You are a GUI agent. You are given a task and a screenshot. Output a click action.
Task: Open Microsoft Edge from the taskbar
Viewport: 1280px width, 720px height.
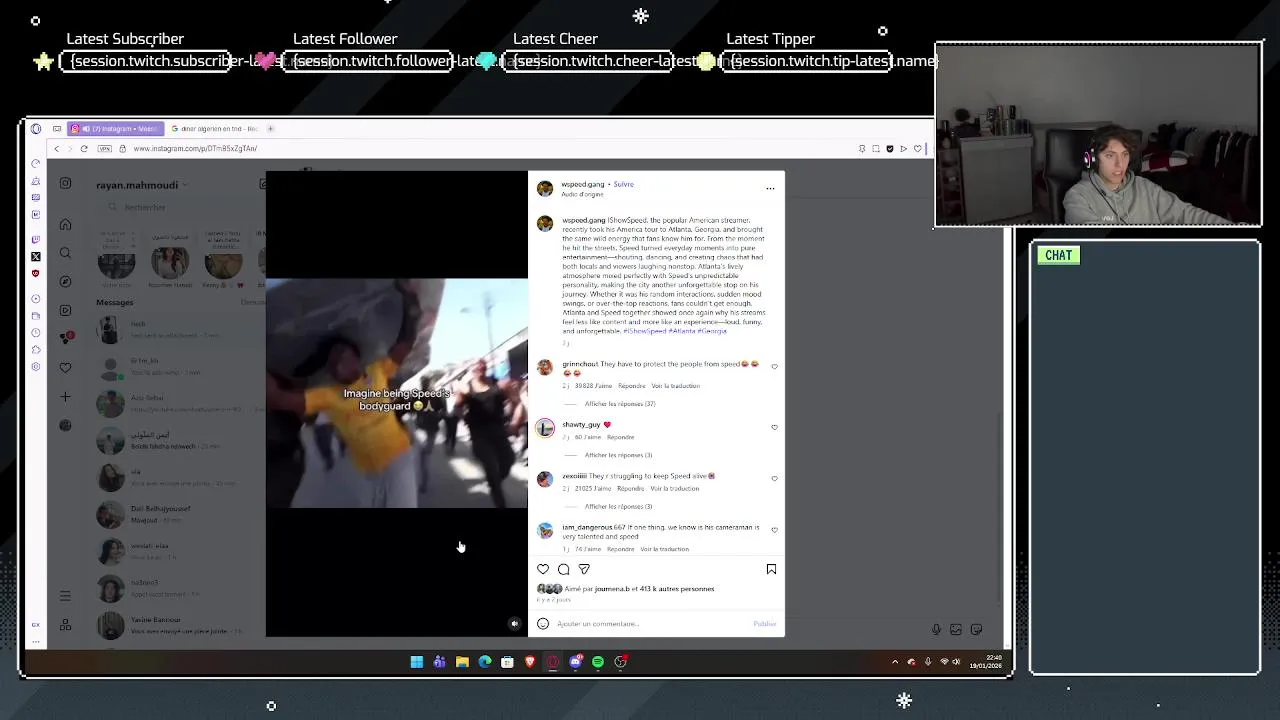(485, 662)
